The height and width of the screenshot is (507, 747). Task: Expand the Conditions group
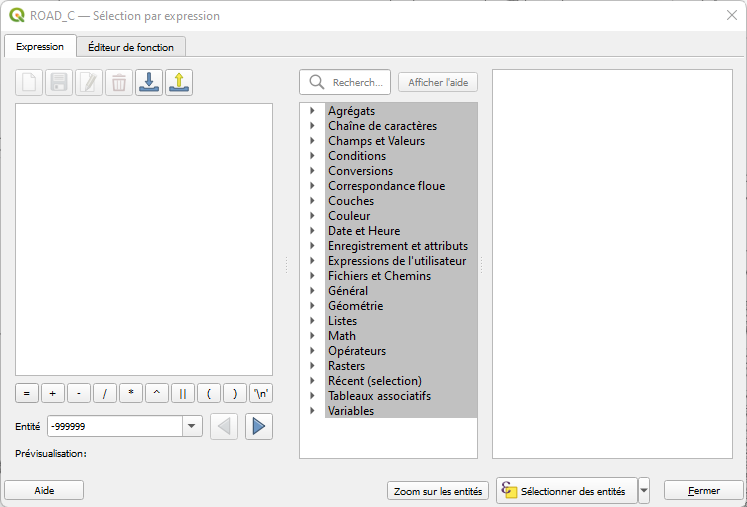click(312, 155)
